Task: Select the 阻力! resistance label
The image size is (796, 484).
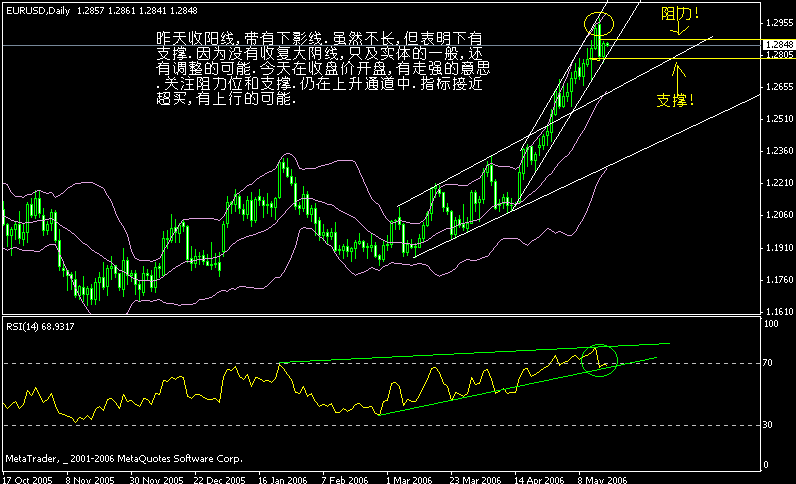Action: [682, 15]
